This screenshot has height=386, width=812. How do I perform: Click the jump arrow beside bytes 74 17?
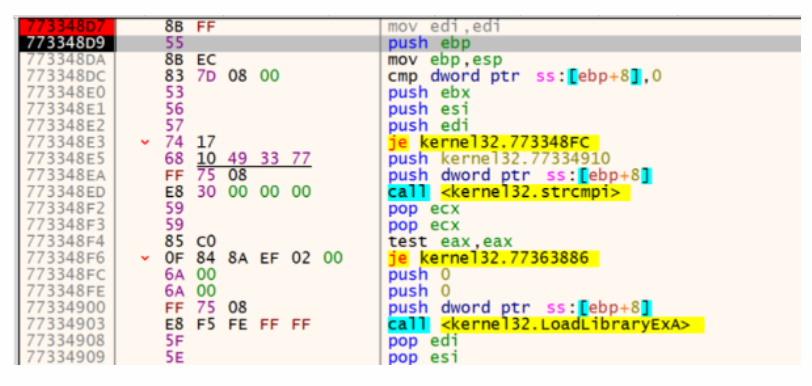144,142
